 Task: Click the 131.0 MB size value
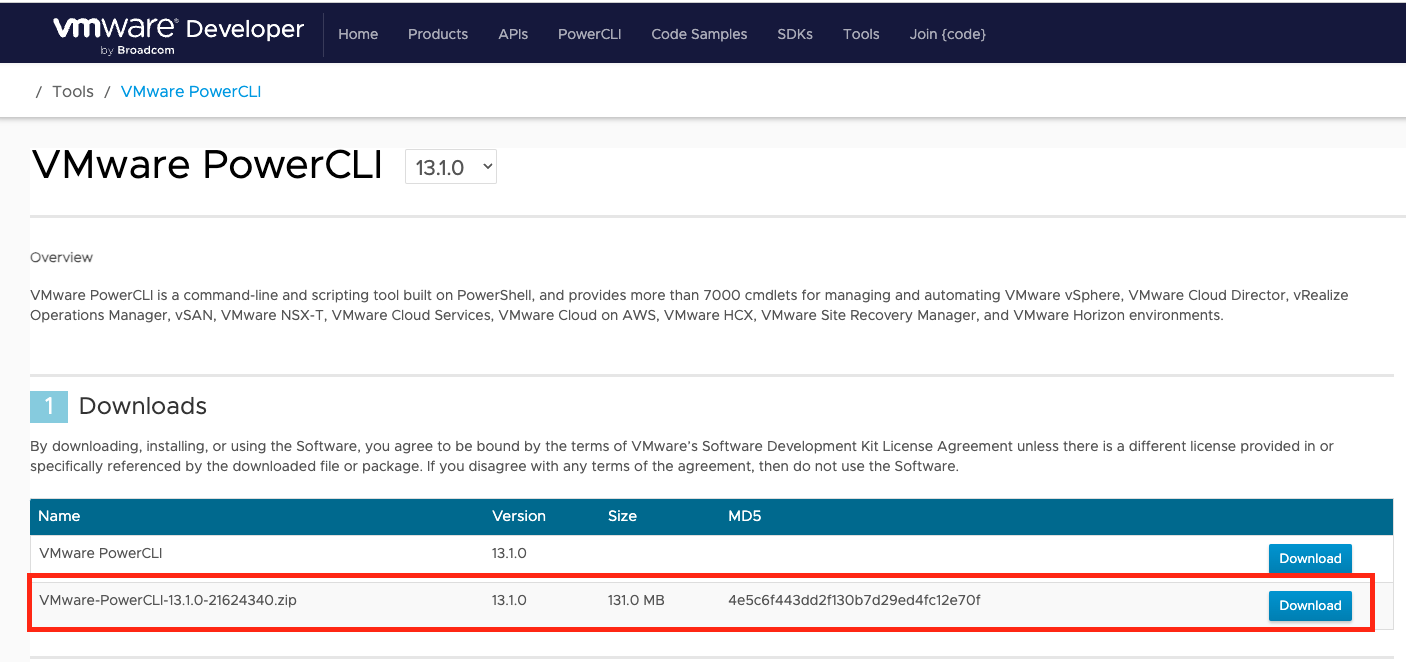pos(636,600)
